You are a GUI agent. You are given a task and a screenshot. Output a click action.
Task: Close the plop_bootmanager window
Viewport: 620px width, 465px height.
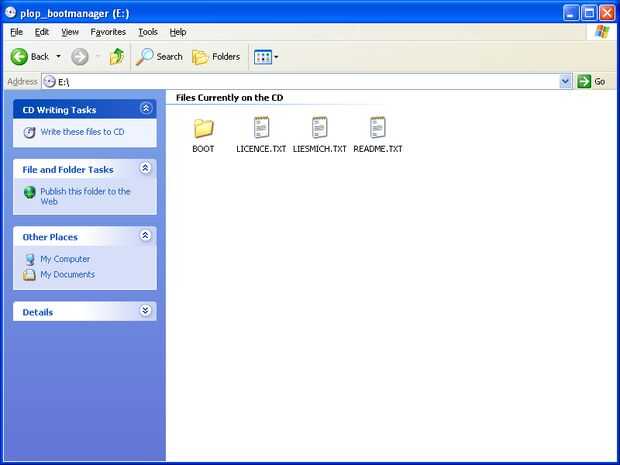607,13
